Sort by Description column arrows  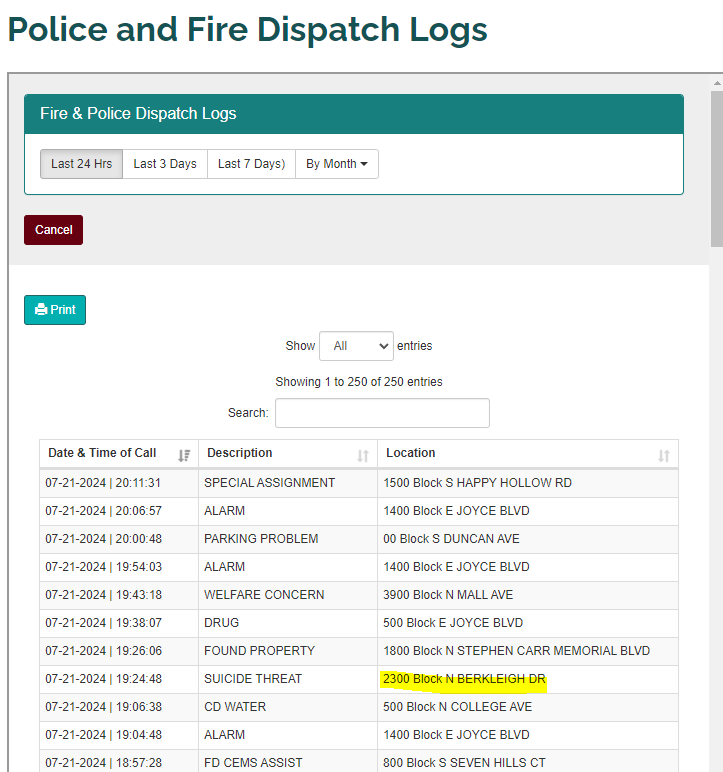pyautogui.click(x=363, y=456)
